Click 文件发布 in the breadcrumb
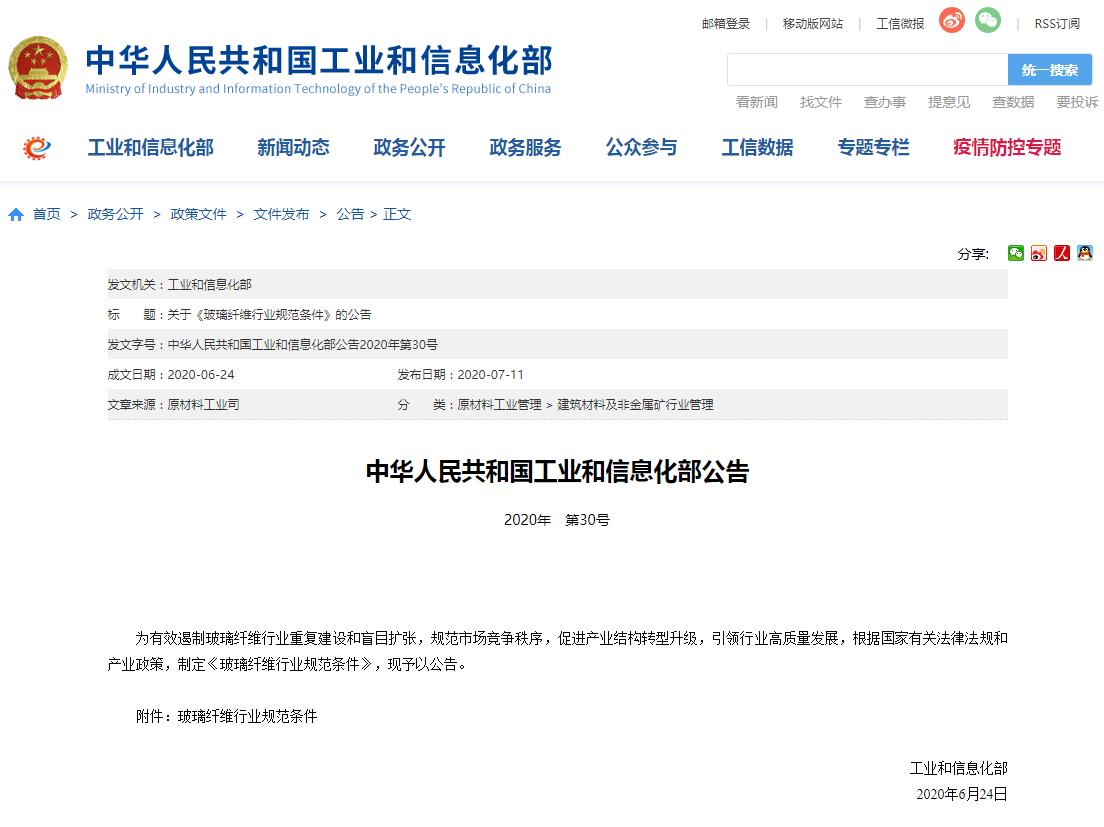This screenshot has height=827, width=1104. [x=281, y=214]
